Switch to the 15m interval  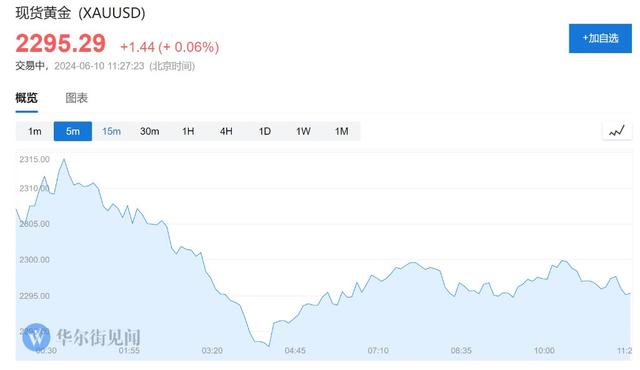[111, 131]
